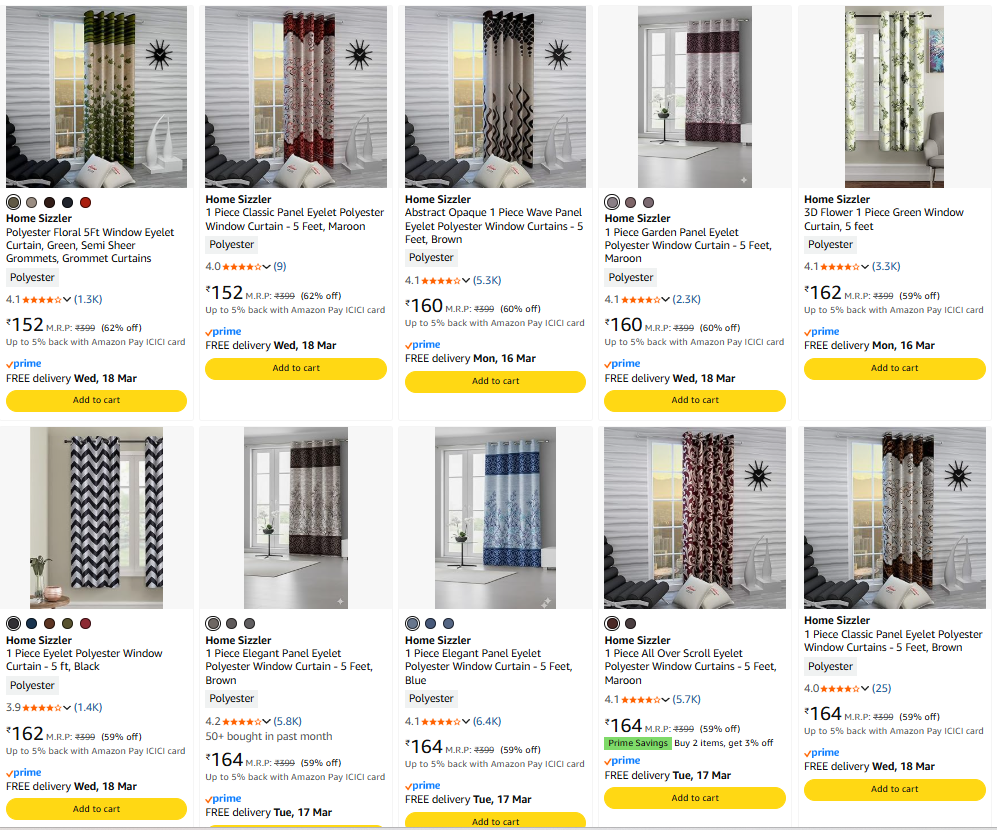Click star rating of Polyester Floral 5Ft curtain
This screenshot has height=830, width=997.
[x=41, y=299]
